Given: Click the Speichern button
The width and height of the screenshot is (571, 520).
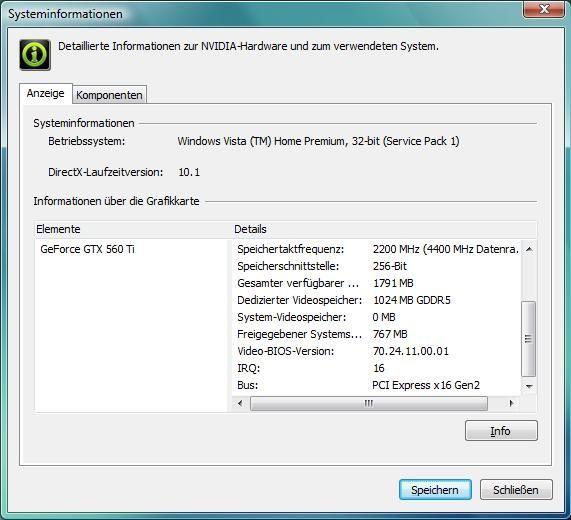Looking at the screenshot, I should [x=435, y=490].
